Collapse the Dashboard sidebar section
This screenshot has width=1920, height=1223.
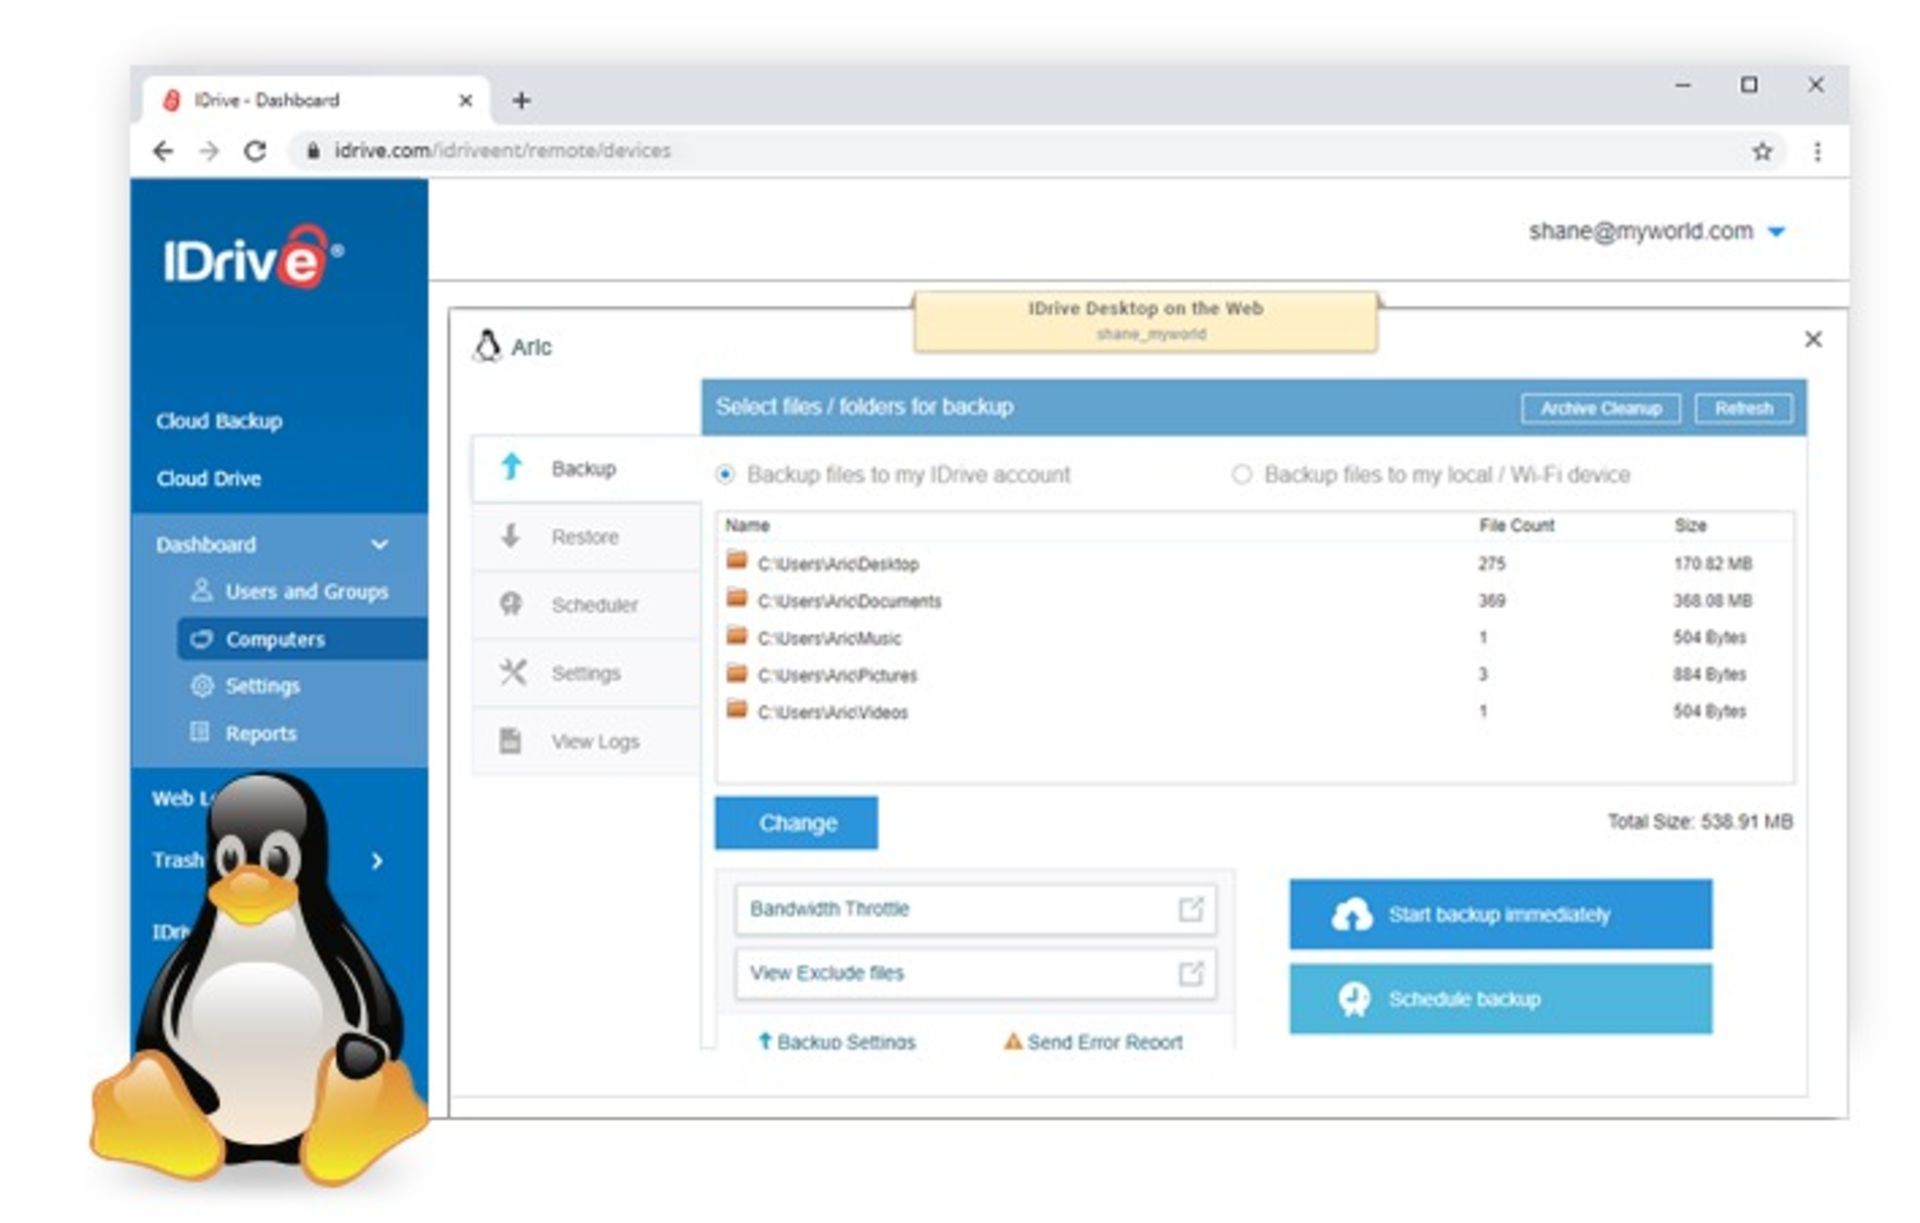pyautogui.click(x=379, y=545)
